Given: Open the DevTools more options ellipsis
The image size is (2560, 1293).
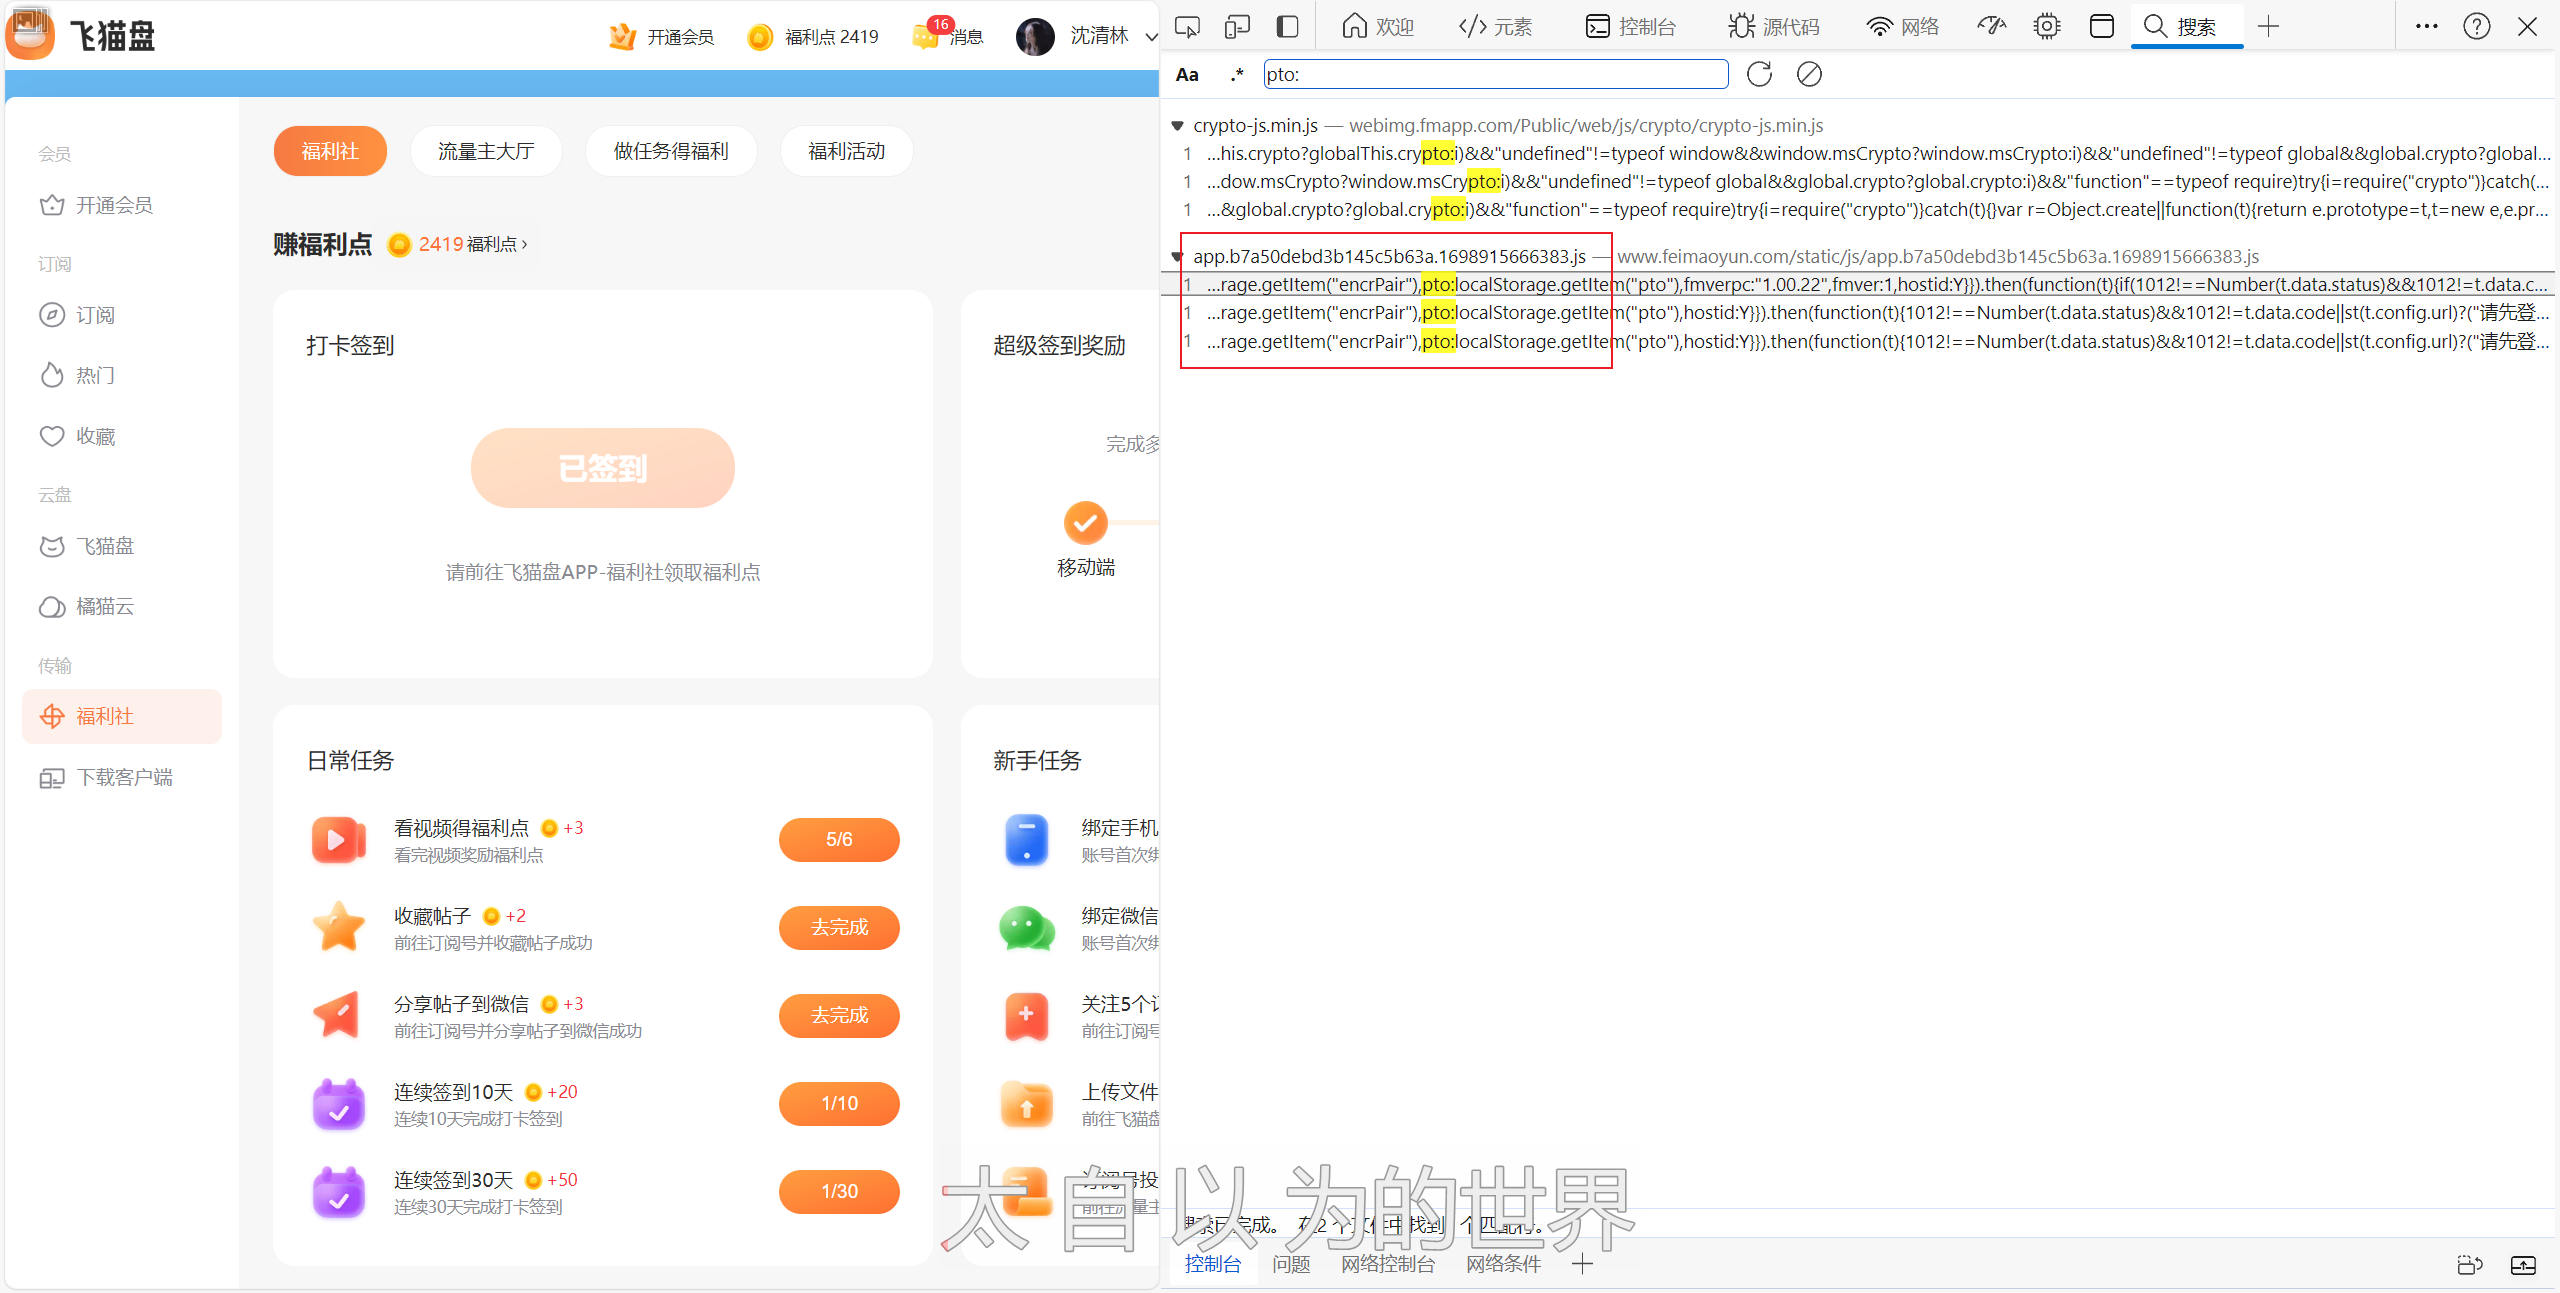Looking at the screenshot, I should [2426, 27].
